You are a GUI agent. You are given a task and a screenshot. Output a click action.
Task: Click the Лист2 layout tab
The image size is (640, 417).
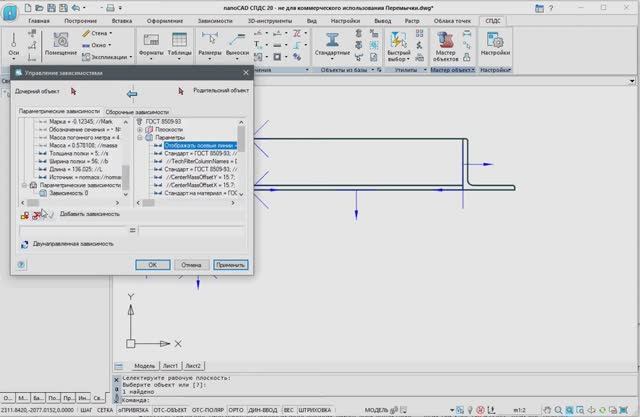(193, 366)
